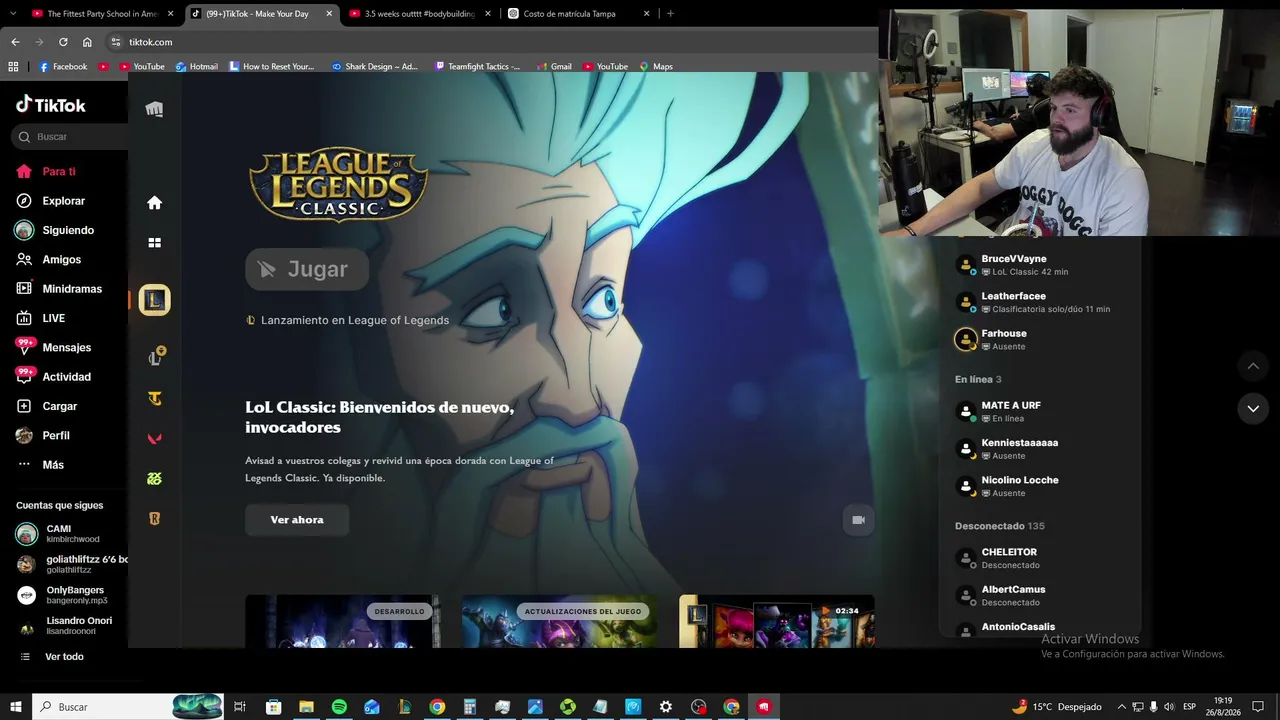
Task: Open the notification center icon
Action: click(1258, 707)
